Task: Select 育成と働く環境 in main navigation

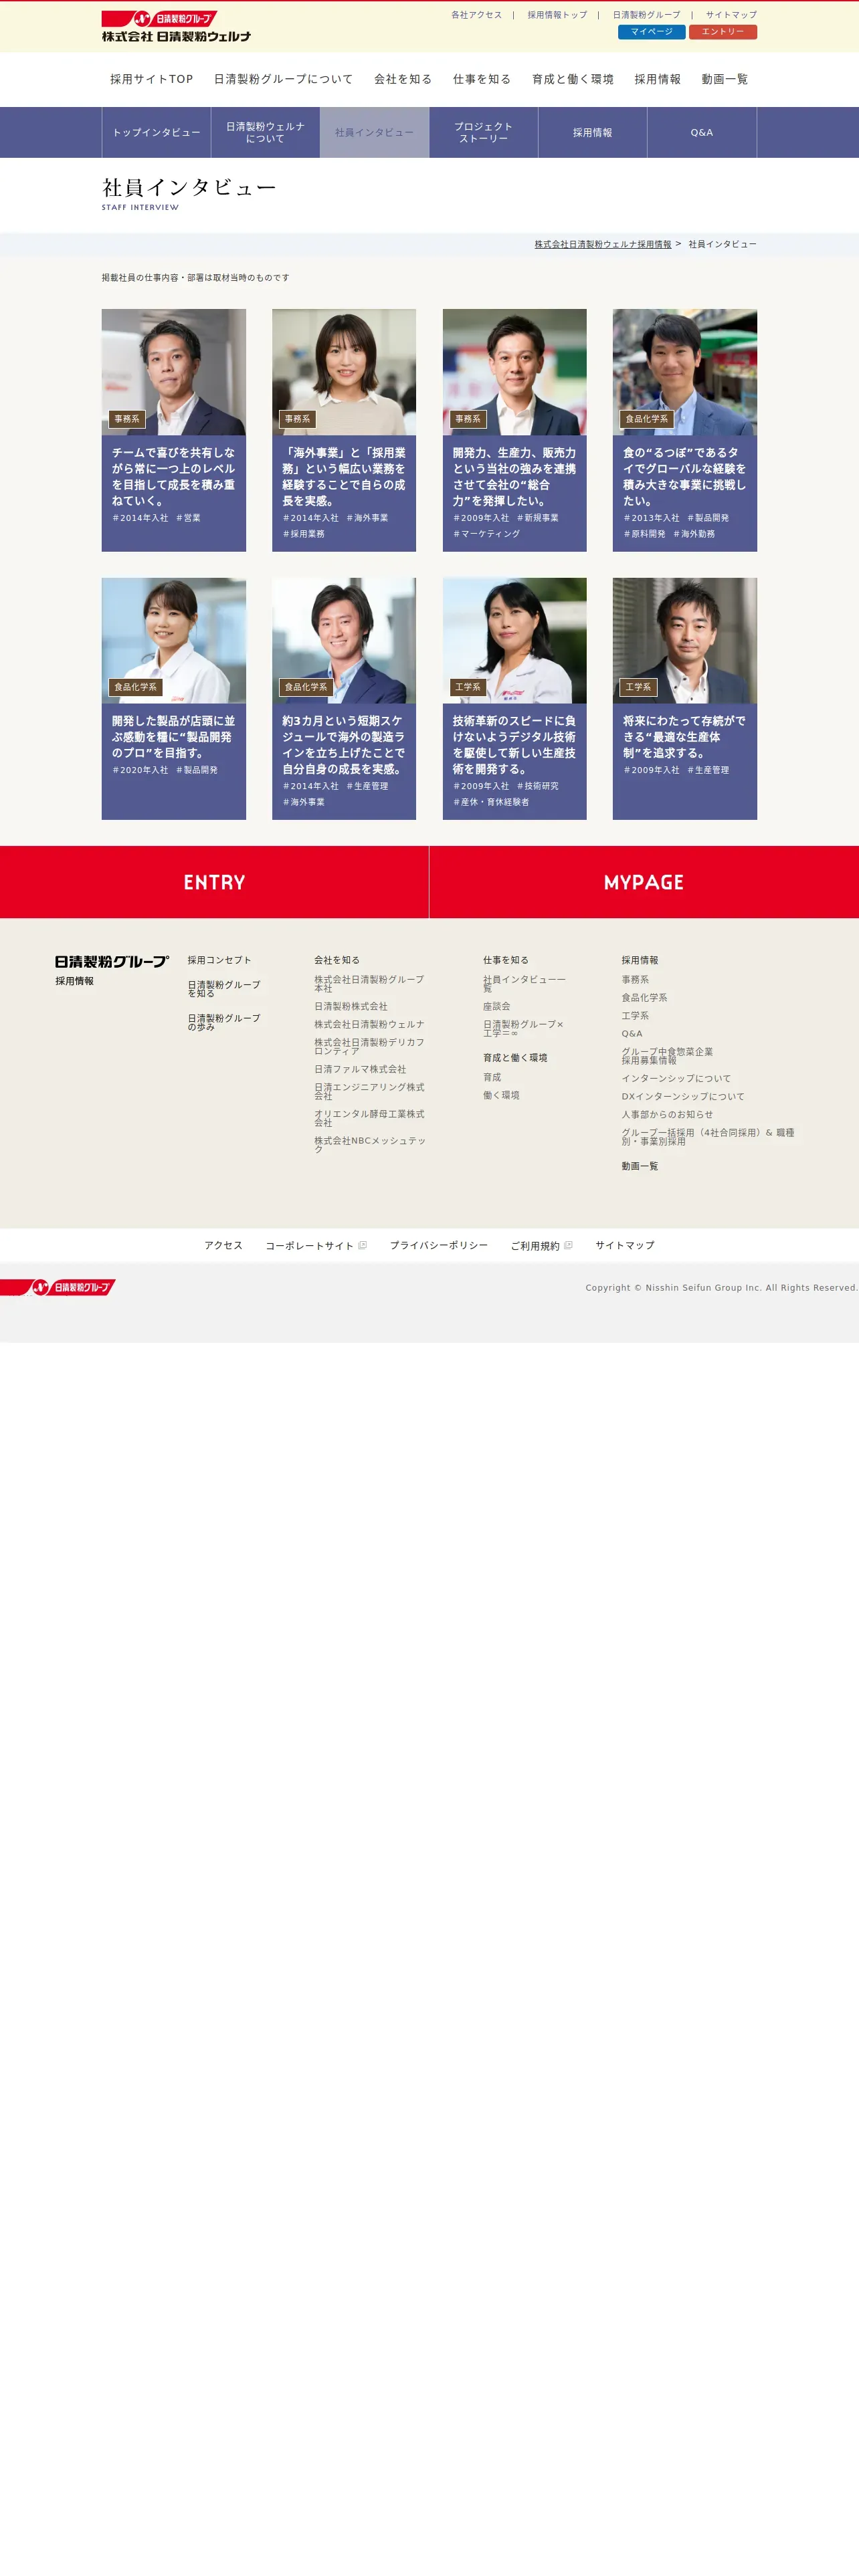Action: click(x=573, y=79)
